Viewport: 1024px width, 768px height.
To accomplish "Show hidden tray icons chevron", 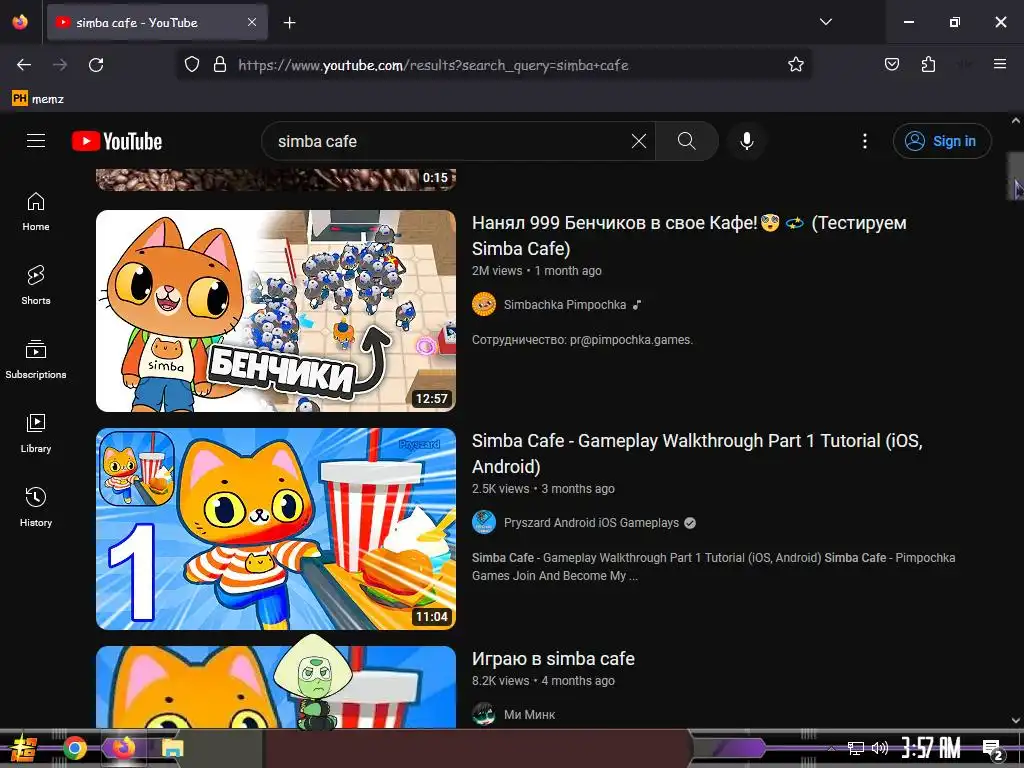I will click(831, 748).
